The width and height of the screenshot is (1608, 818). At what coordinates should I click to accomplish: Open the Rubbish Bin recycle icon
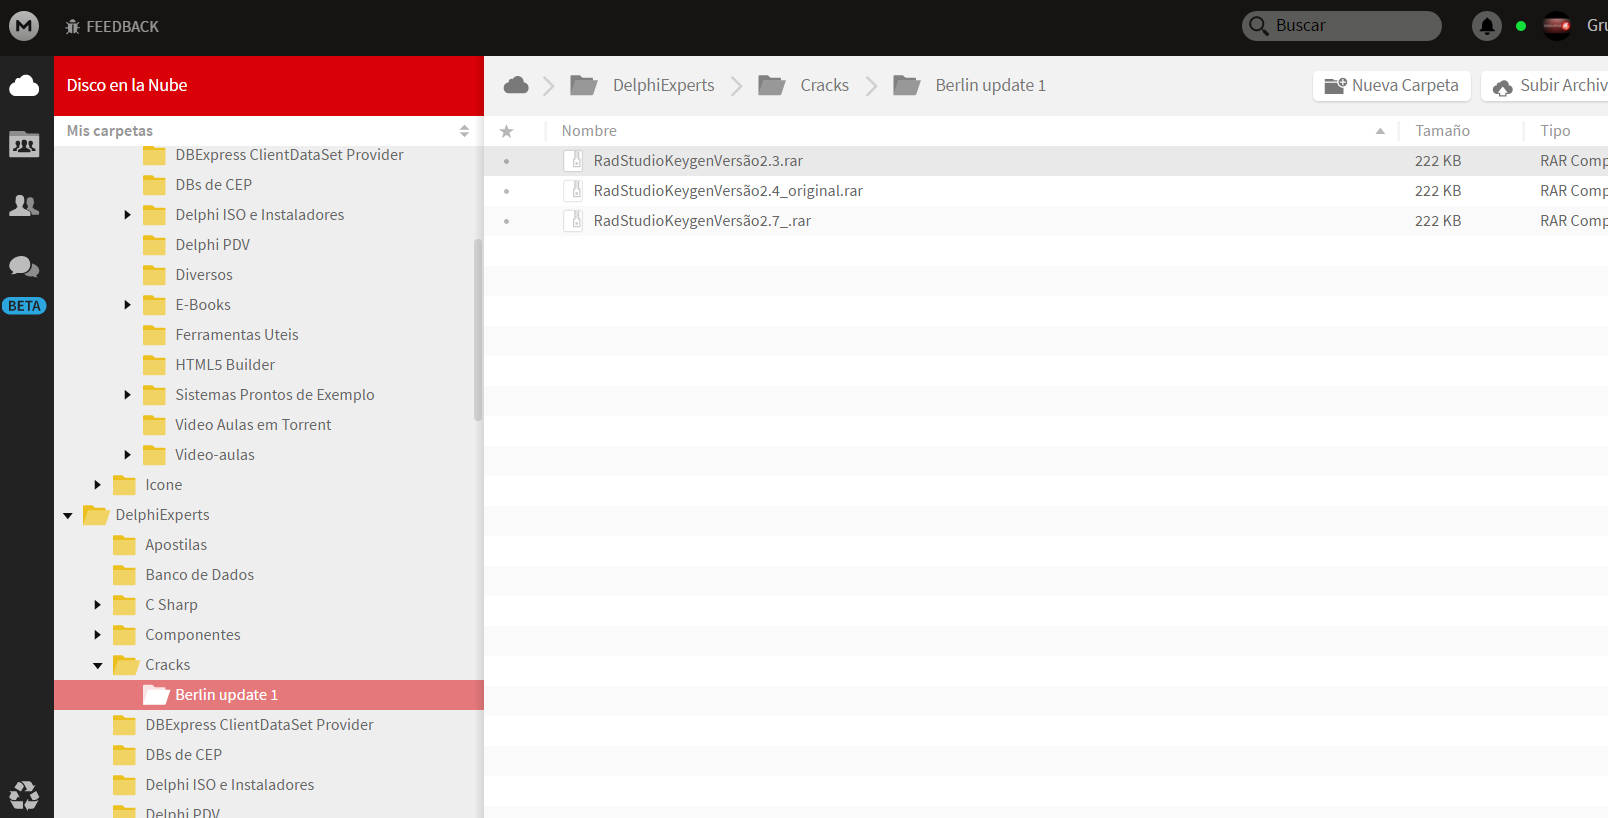click(24, 796)
